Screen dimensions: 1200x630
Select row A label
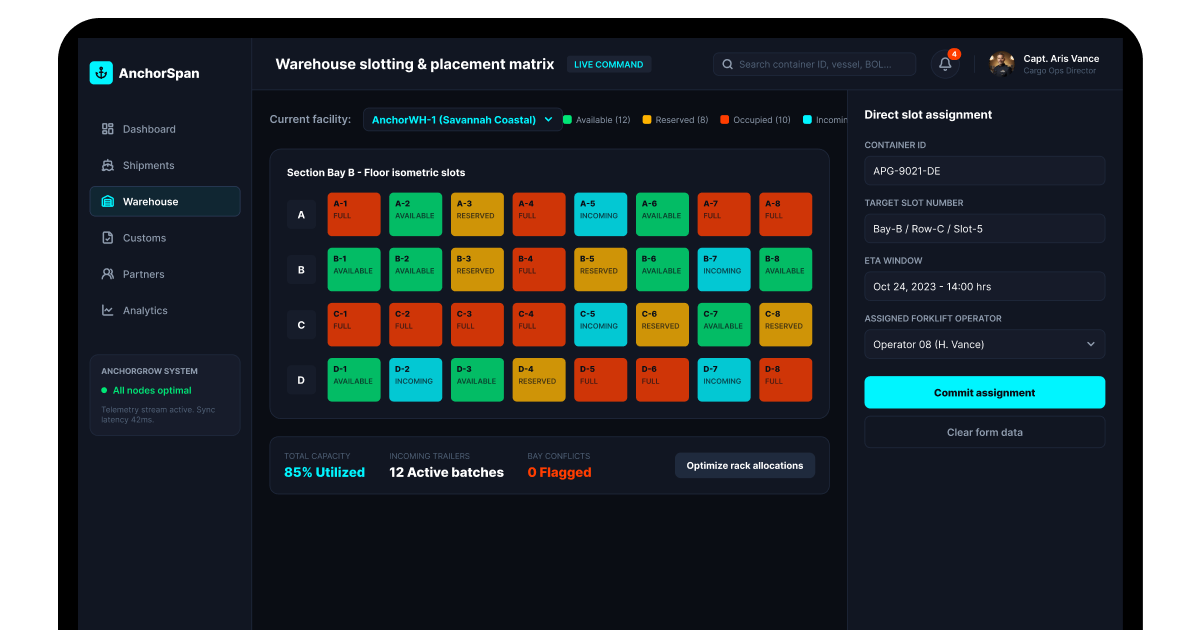tap(301, 215)
